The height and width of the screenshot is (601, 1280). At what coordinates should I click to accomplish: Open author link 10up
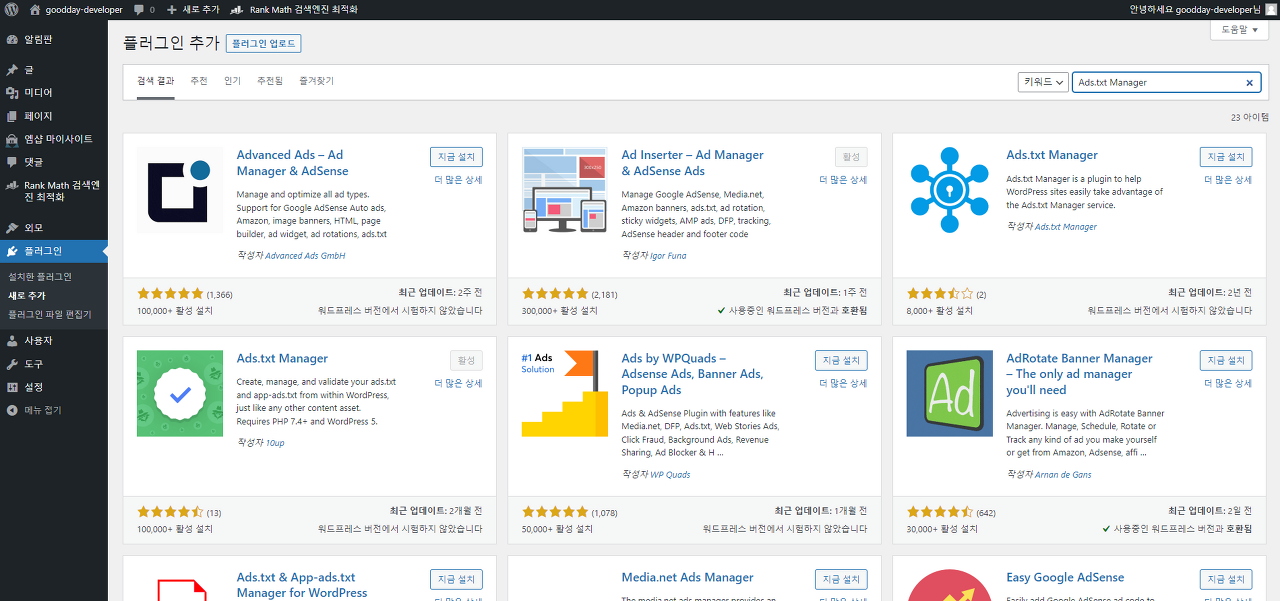[x=275, y=443]
